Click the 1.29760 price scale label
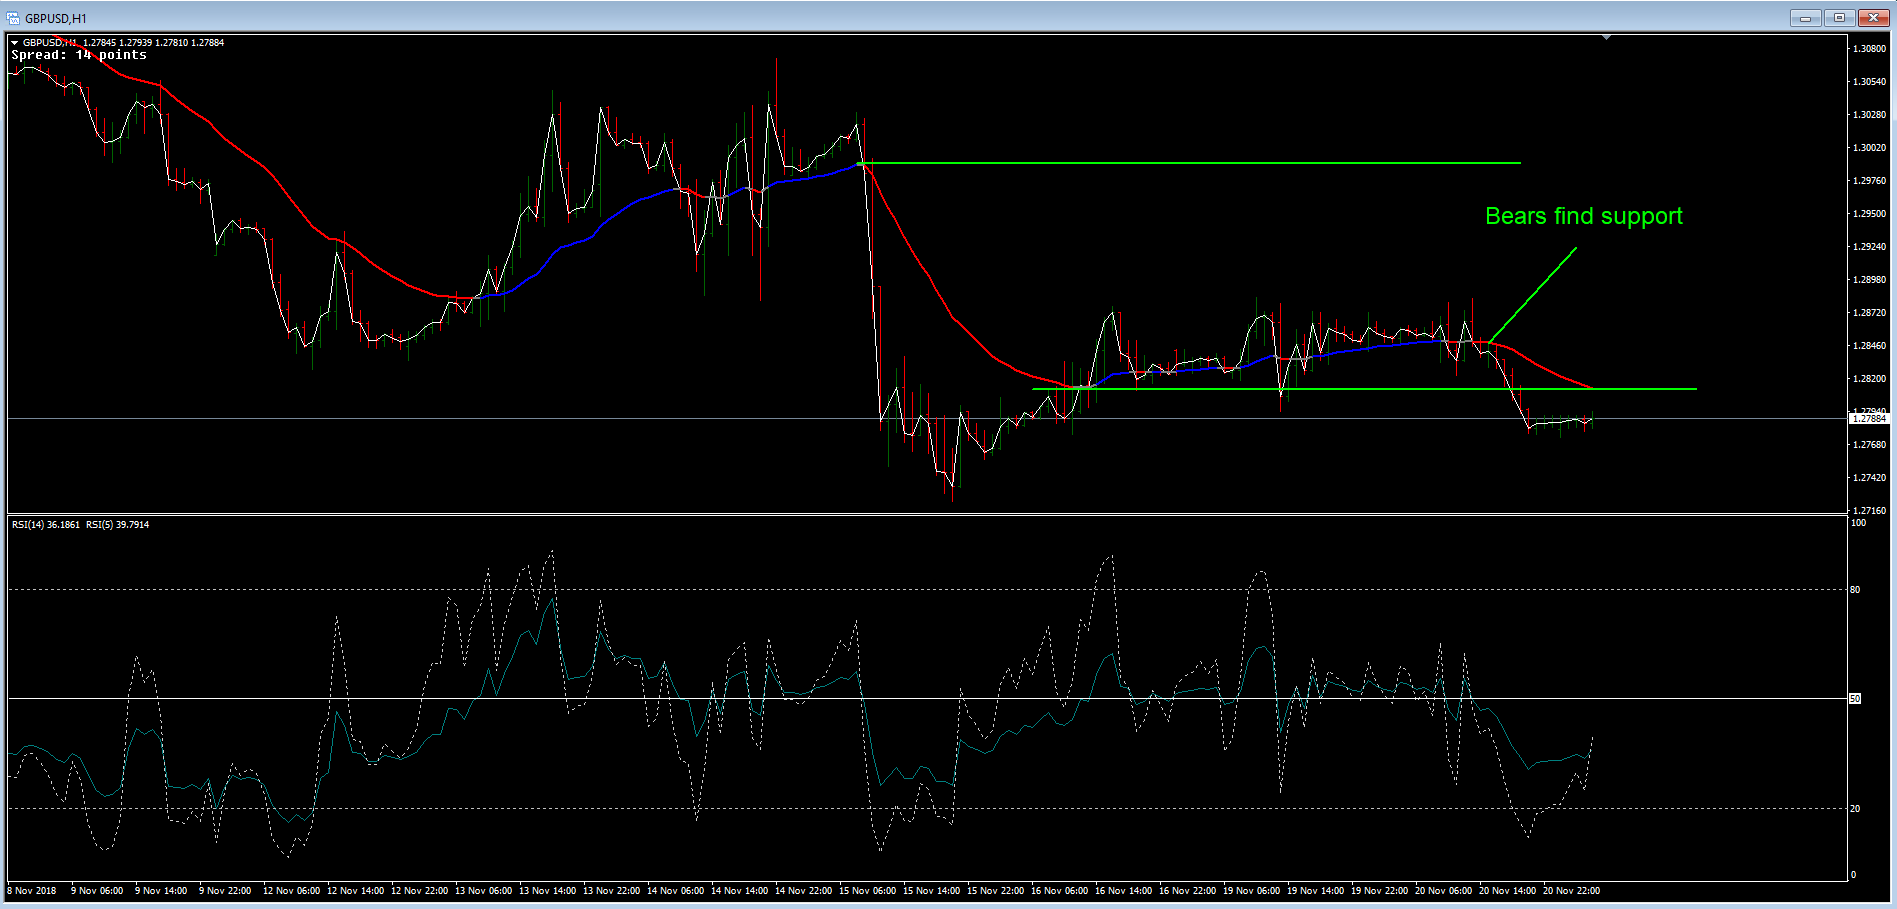1897x909 pixels. [x=1869, y=180]
